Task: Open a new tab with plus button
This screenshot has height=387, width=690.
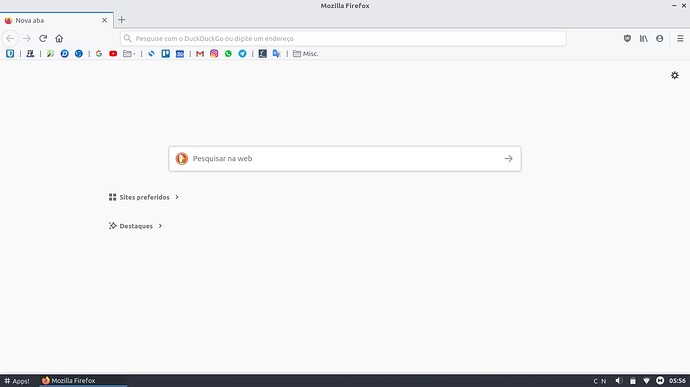Action: click(x=121, y=20)
